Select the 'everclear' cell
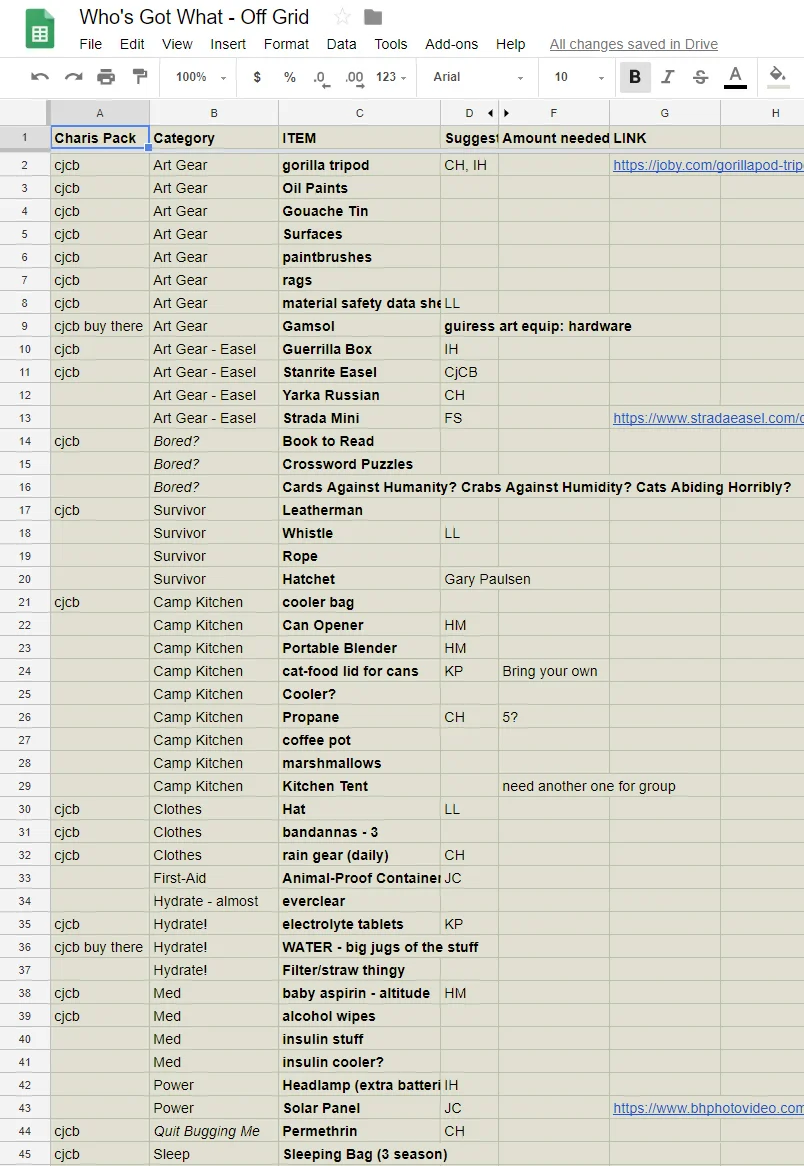Screen dimensions: 804x1166 coord(359,901)
